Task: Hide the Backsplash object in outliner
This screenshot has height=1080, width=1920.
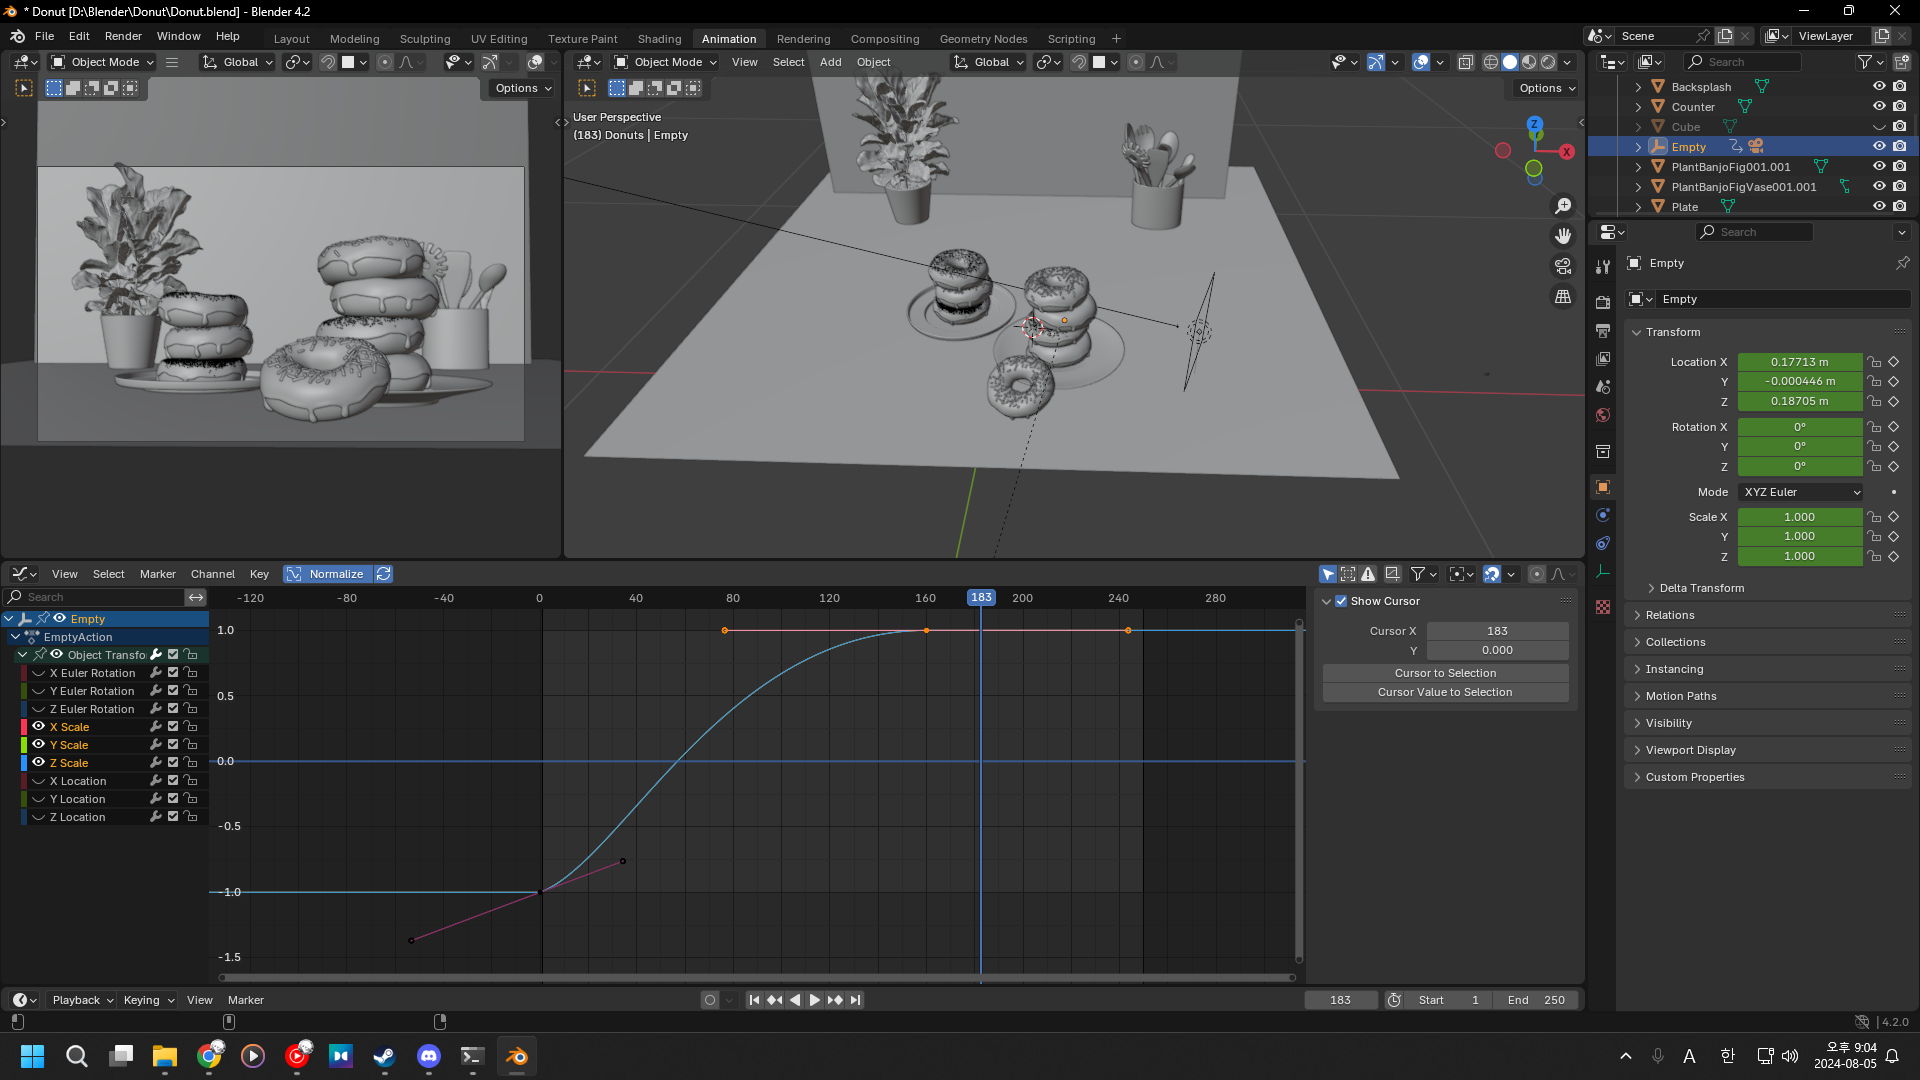Action: coord(1879,87)
